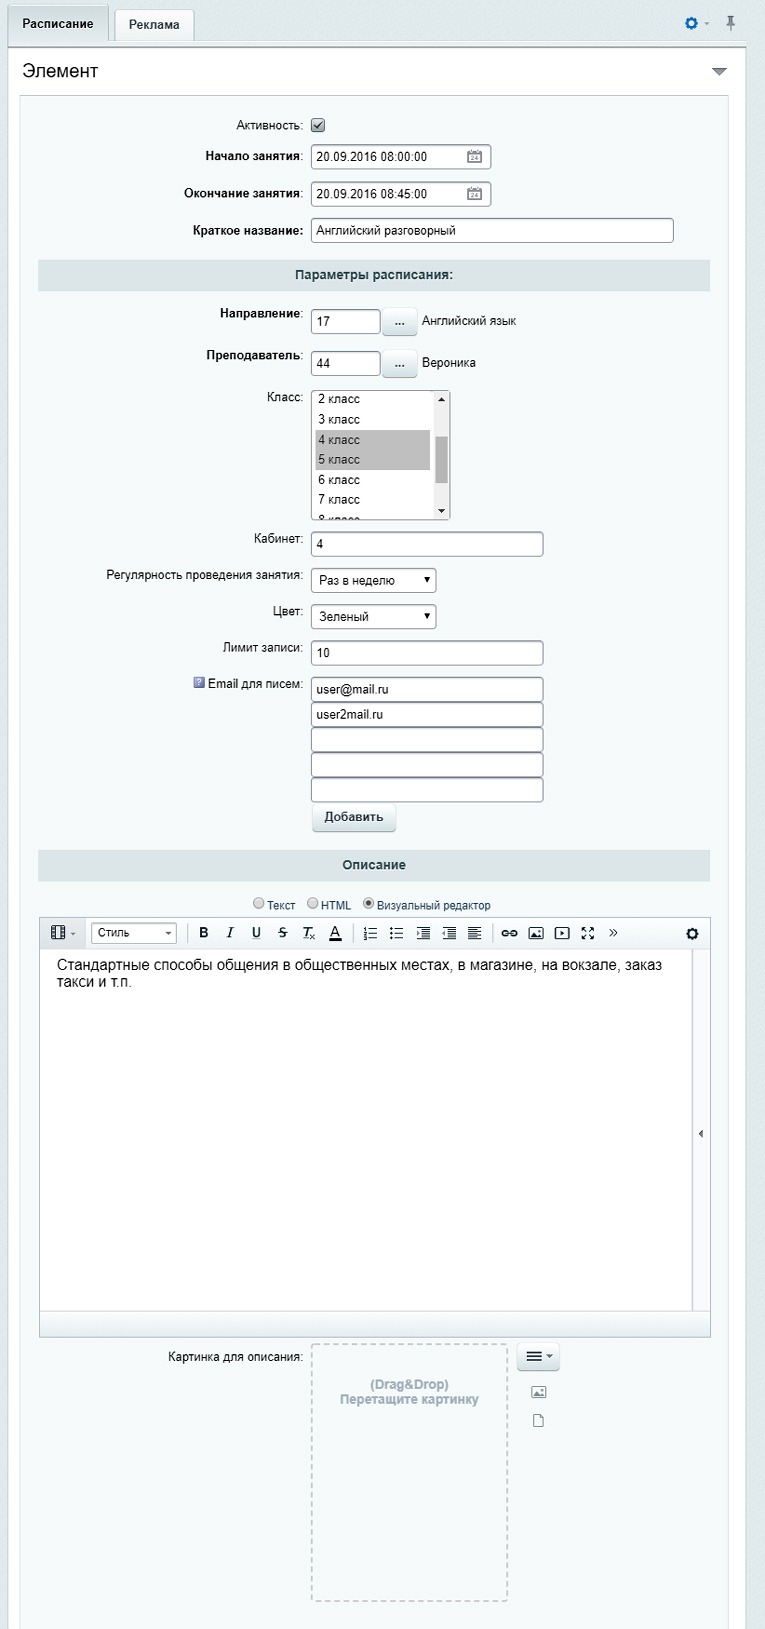The image size is (765, 1629).
Task: Select 4 класс in class list
Action: [x=372, y=440]
